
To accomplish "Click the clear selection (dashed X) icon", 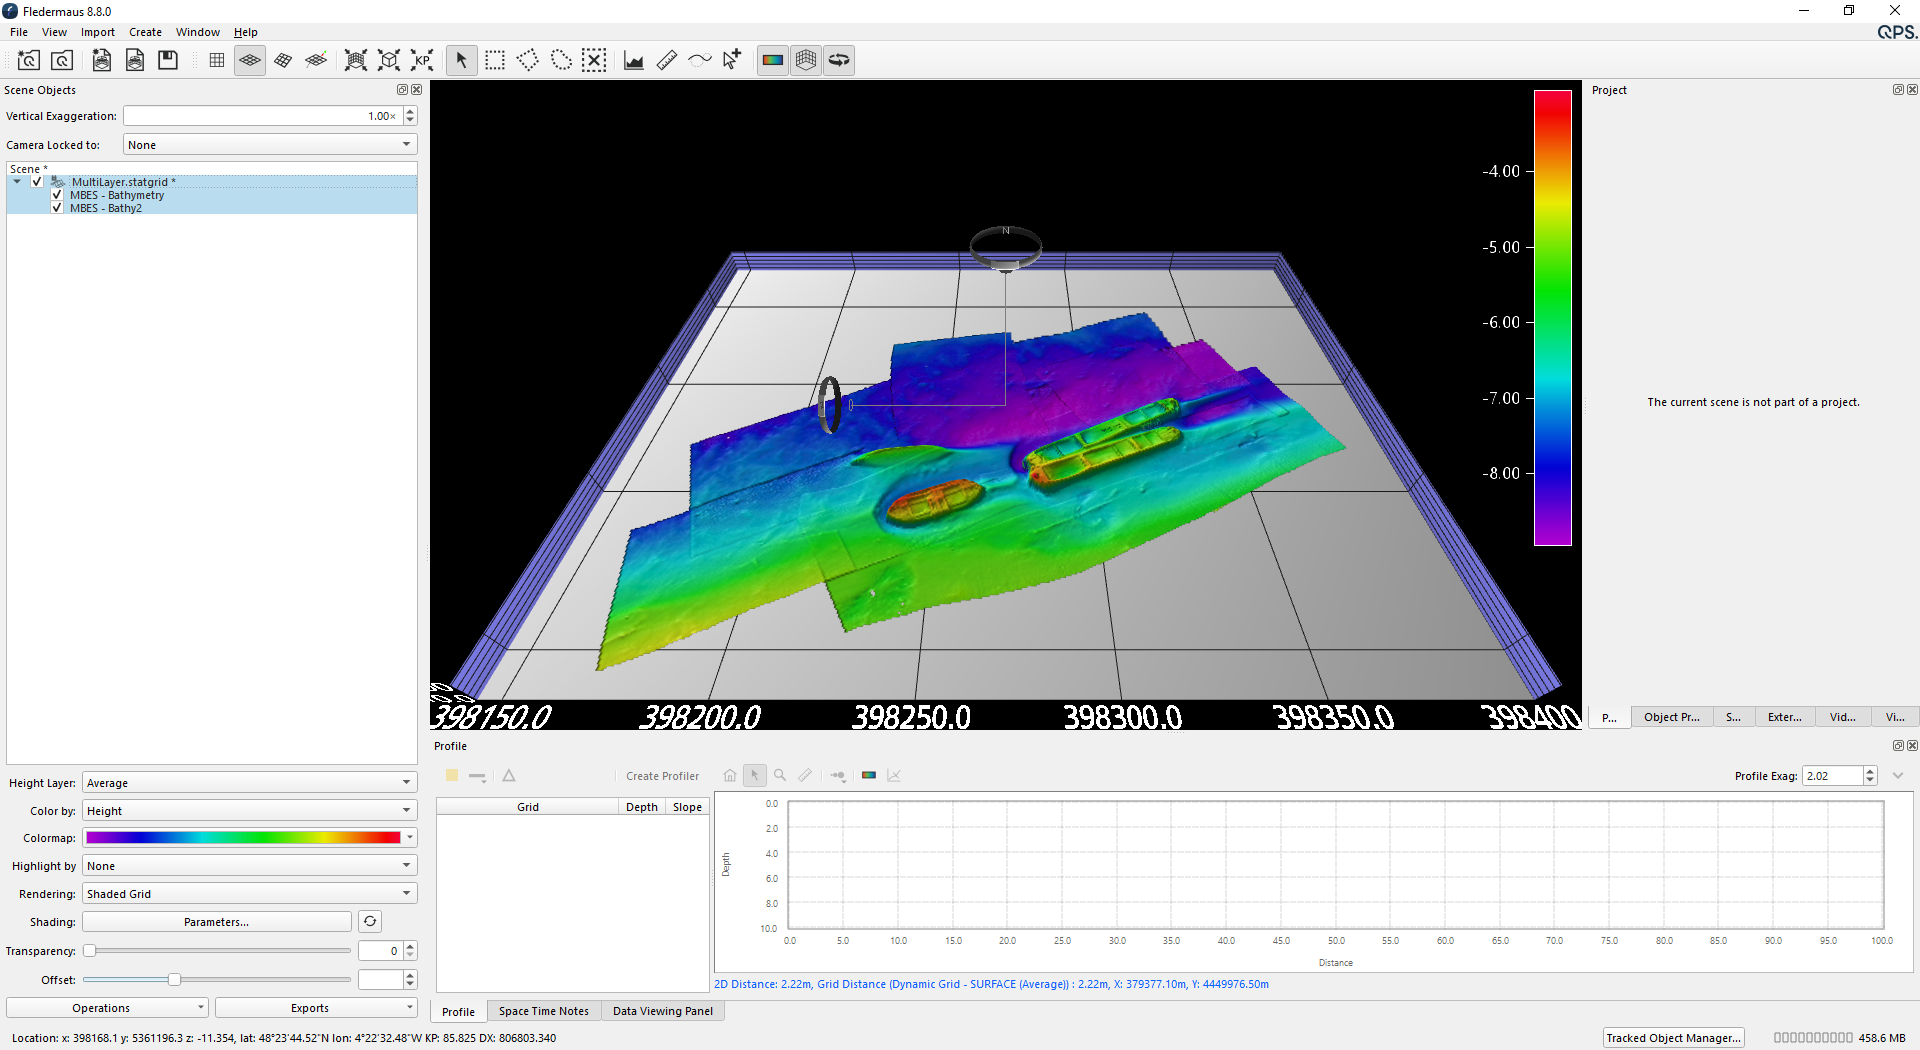I will 594,61.
